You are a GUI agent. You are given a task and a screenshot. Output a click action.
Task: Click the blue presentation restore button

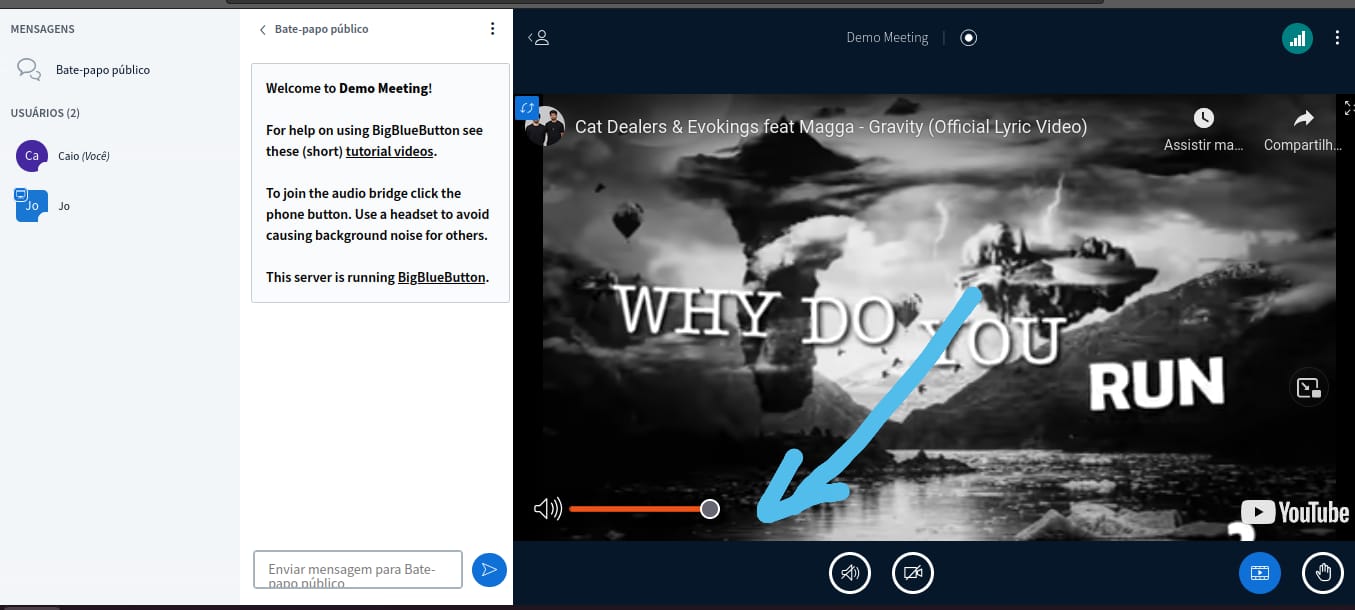tap(1260, 573)
